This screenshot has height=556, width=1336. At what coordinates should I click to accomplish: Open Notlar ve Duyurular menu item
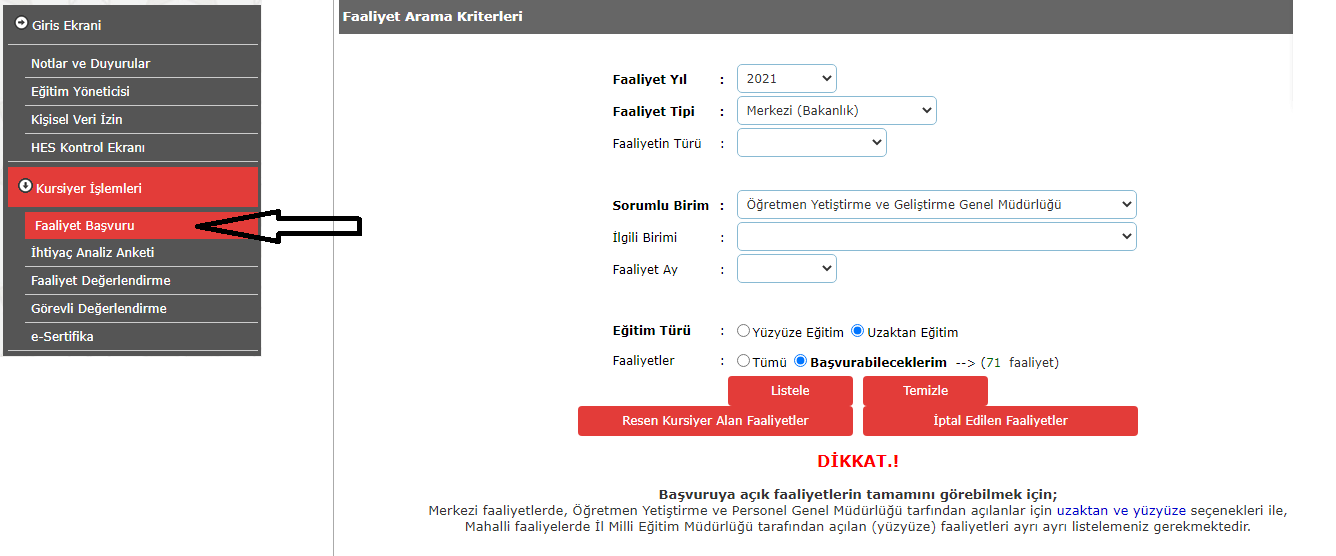click(x=90, y=63)
